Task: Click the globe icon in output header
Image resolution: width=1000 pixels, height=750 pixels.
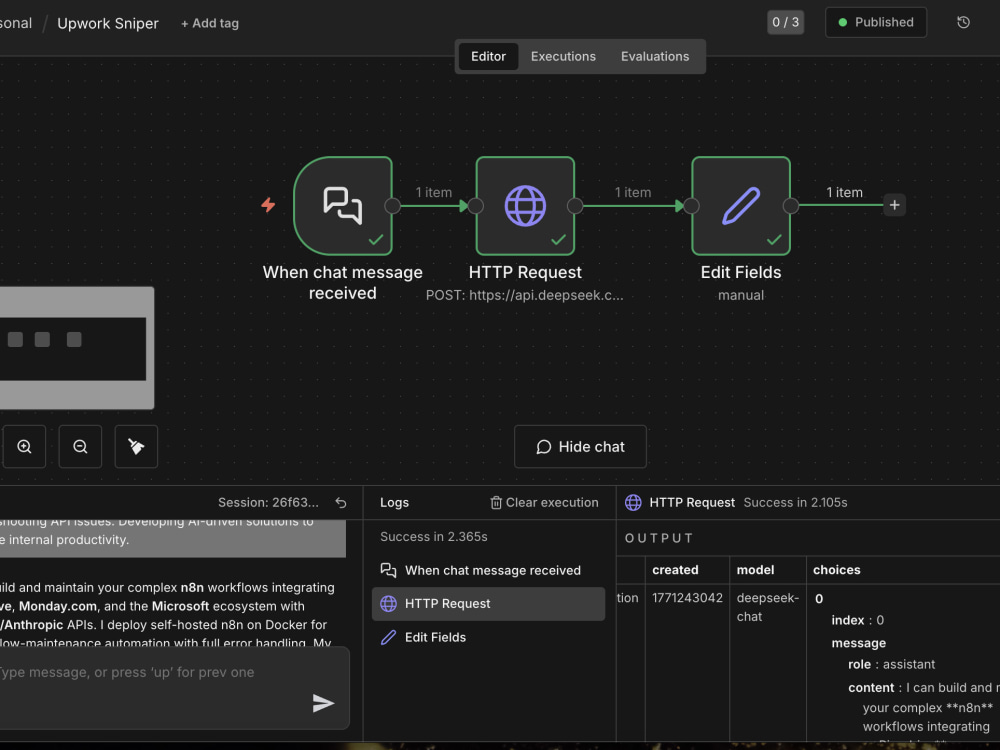Action: pos(633,503)
